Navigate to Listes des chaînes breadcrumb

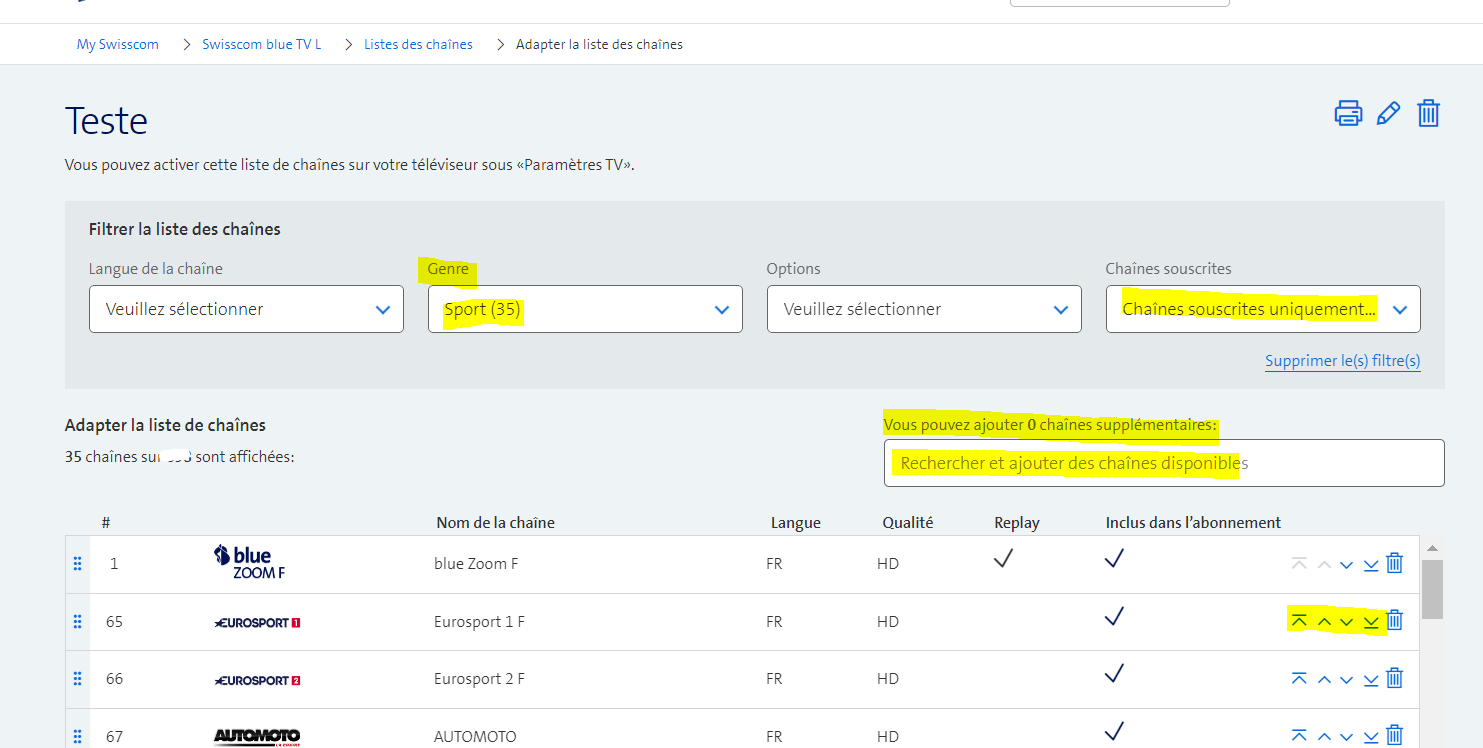[x=418, y=44]
